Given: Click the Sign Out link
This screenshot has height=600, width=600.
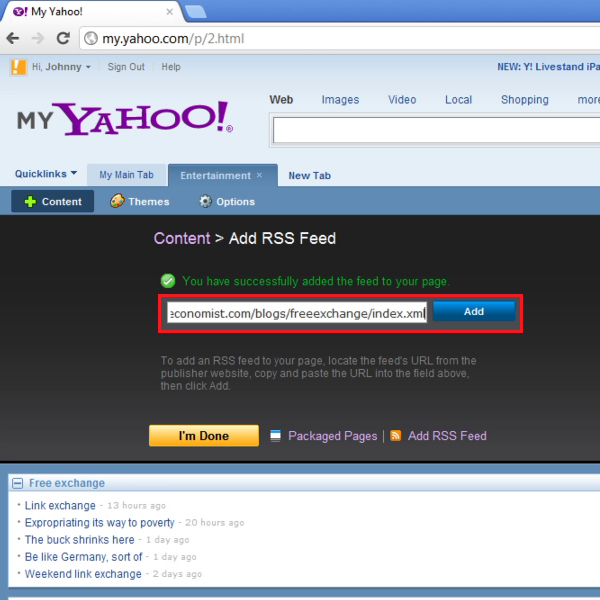Looking at the screenshot, I should [126, 67].
